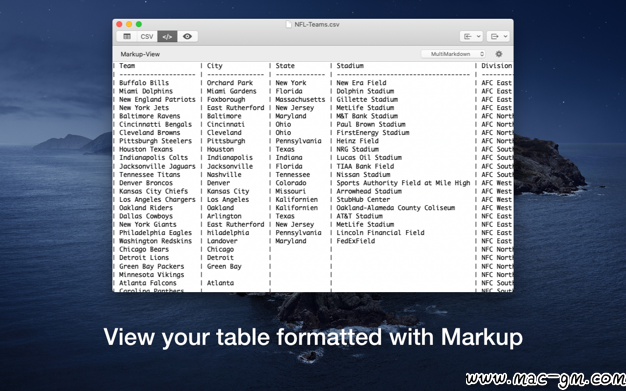Image resolution: width=626 pixels, height=391 pixels.
Task: Select the Jacksonville Jaguars cell
Action: tap(157, 166)
